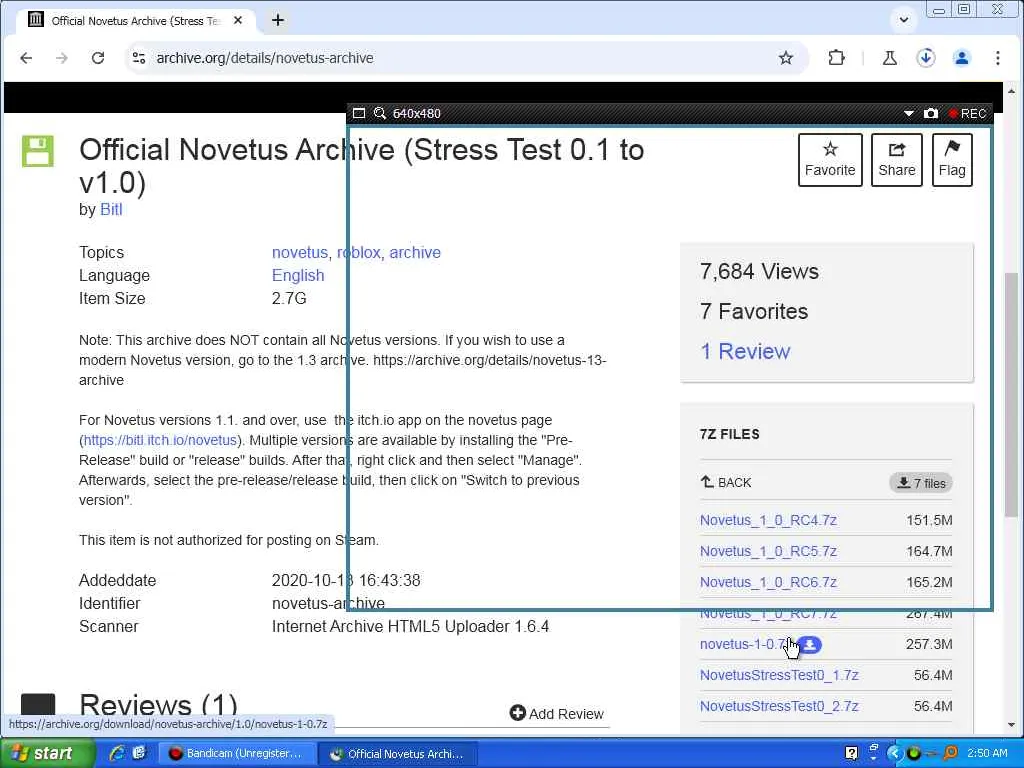Click the 7,684 Views text
This screenshot has width=1024, height=768.
coord(759,272)
